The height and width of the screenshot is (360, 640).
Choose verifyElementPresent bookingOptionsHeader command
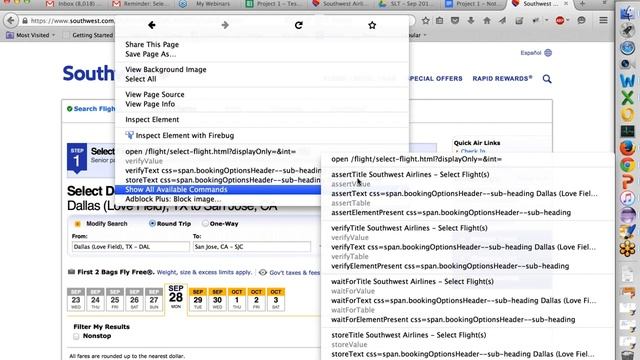point(450,266)
